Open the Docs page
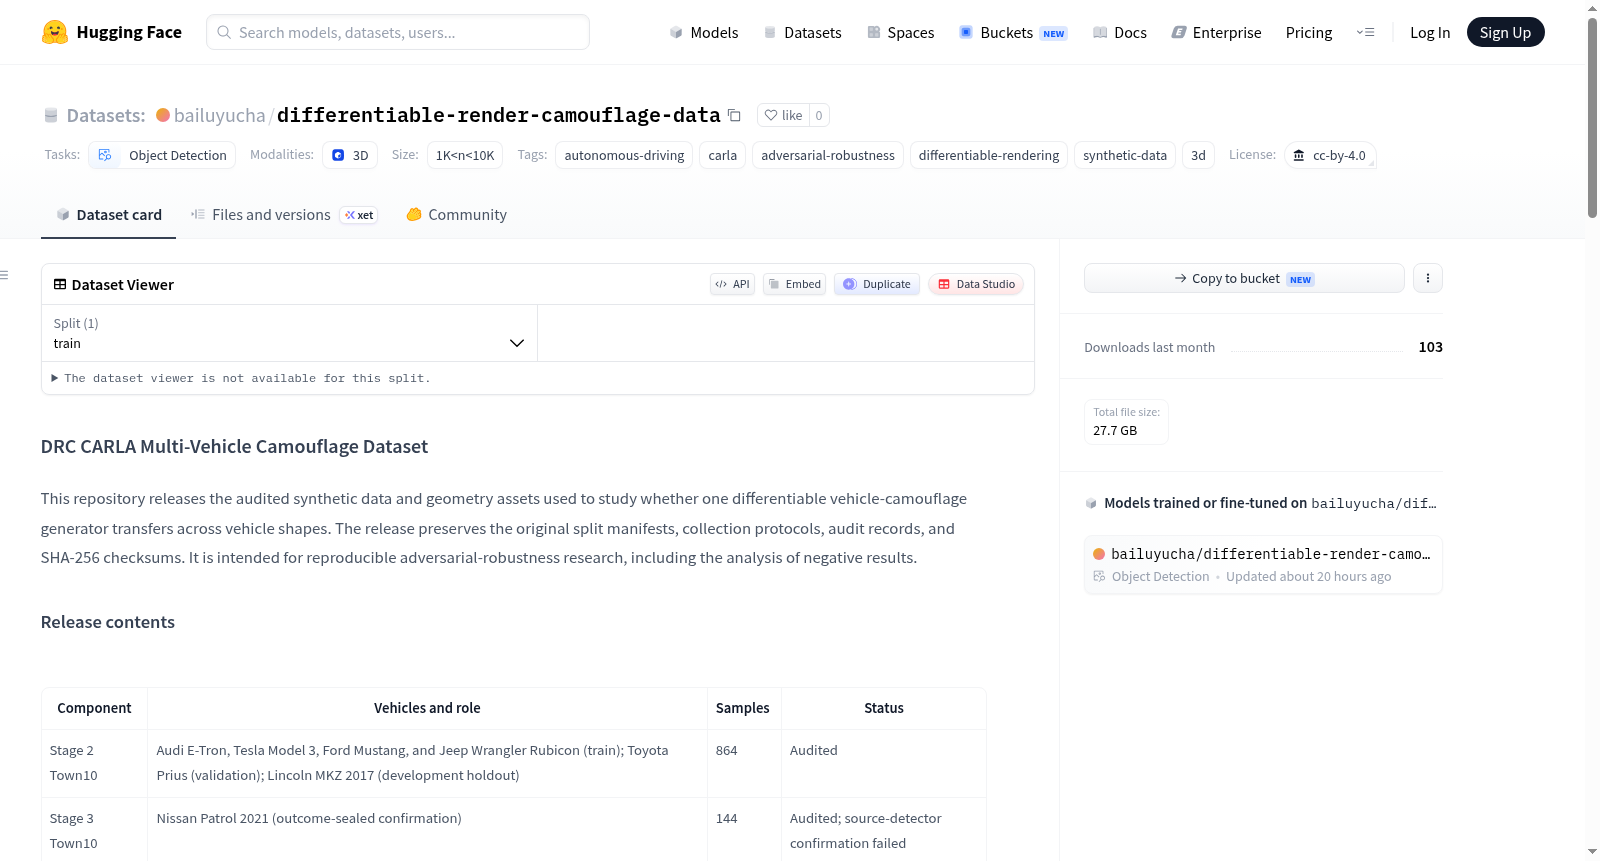This screenshot has height=861, width=1600. (1120, 32)
